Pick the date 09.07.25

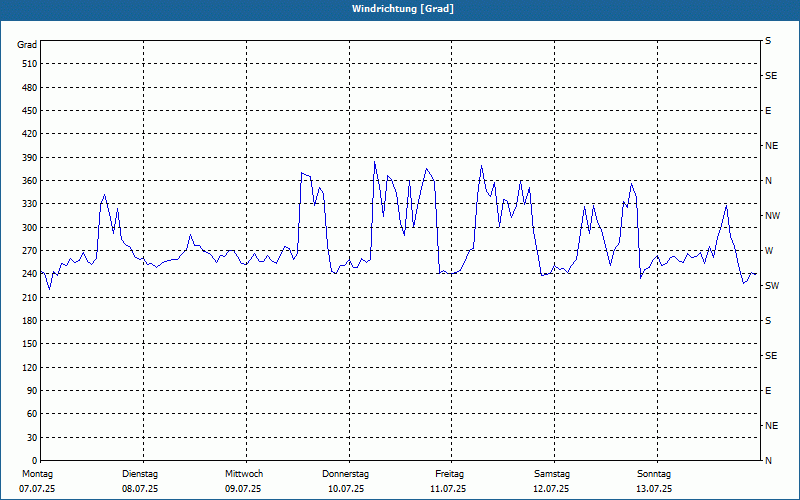243,489
